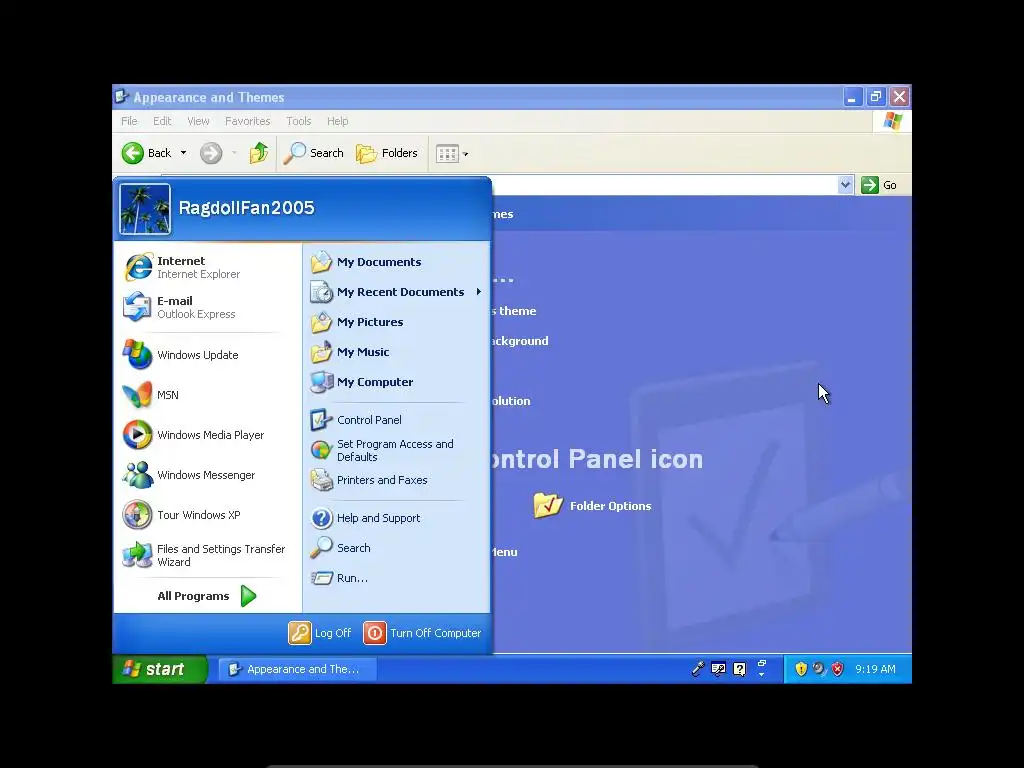The height and width of the screenshot is (768, 1024).
Task: Open My Music folder
Action: 396,352
